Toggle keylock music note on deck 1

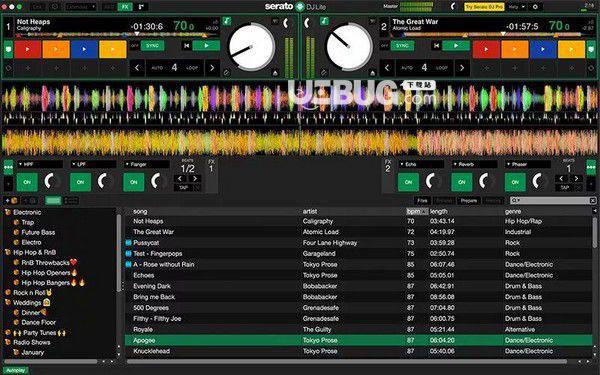coord(227,21)
